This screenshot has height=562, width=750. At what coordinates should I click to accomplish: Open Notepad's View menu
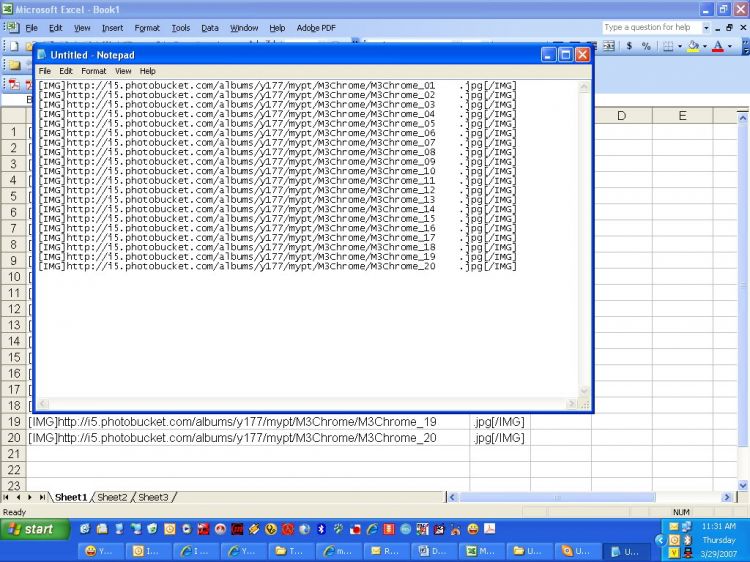tap(123, 71)
